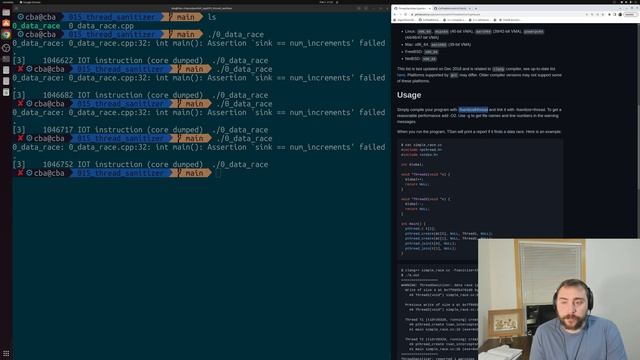Click Activities in the top bar
Image resolution: width=640 pixels, height=360 pixels.
7,2
